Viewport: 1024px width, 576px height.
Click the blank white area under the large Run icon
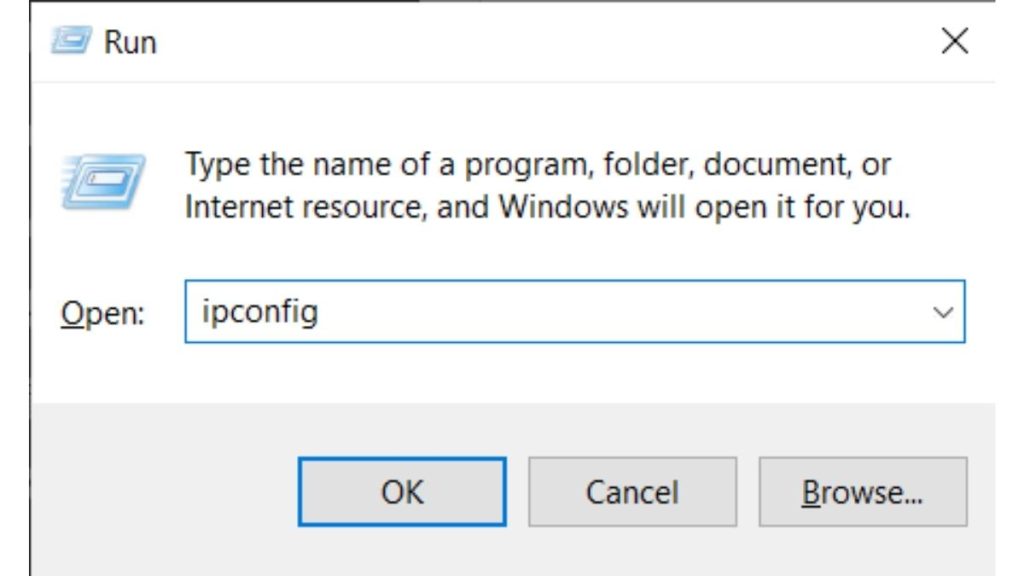click(103, 250)
